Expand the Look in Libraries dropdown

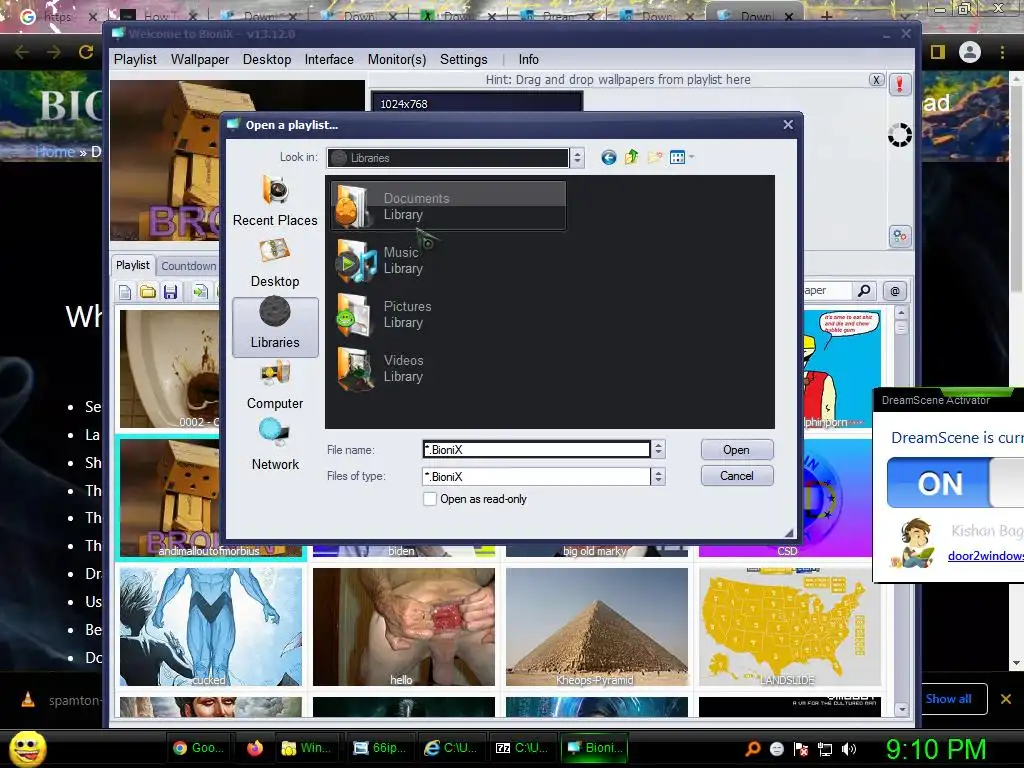577,157
